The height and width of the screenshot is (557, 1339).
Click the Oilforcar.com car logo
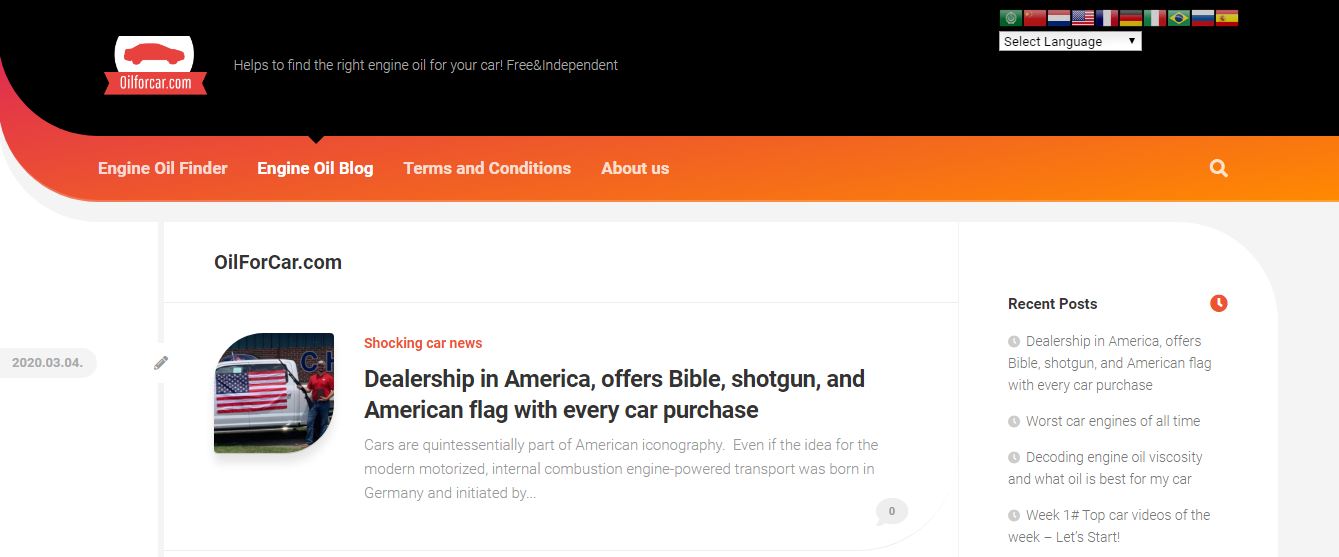click(155, 66)
